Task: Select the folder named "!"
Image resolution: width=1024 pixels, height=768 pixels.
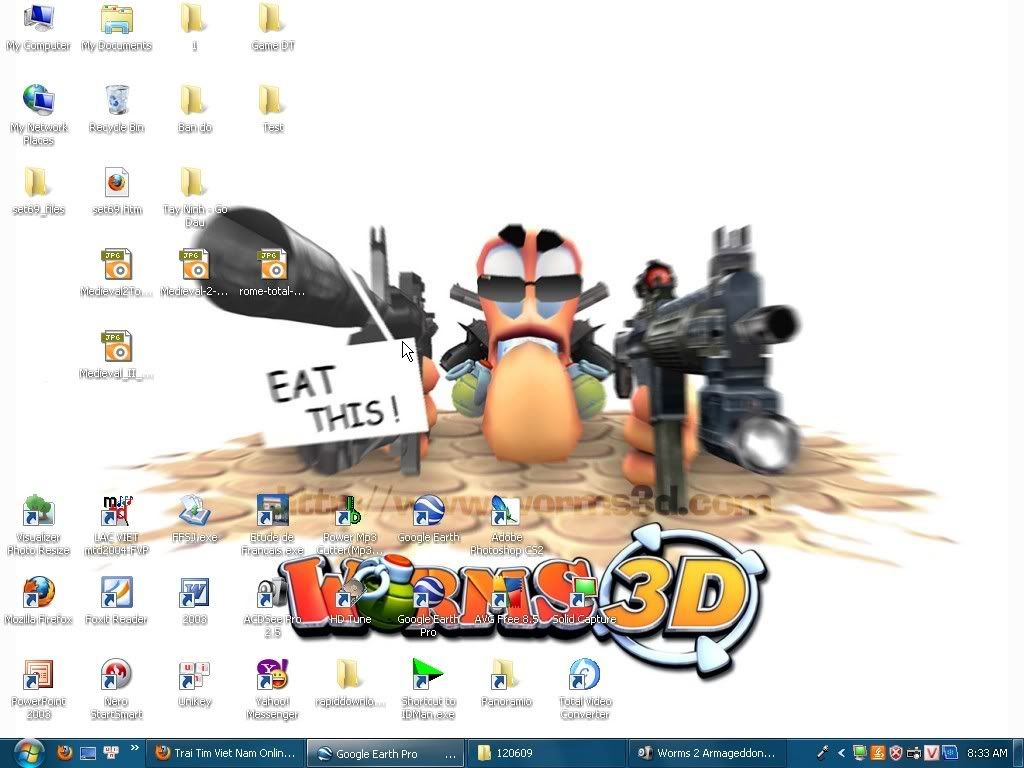Action: point(194,27)
